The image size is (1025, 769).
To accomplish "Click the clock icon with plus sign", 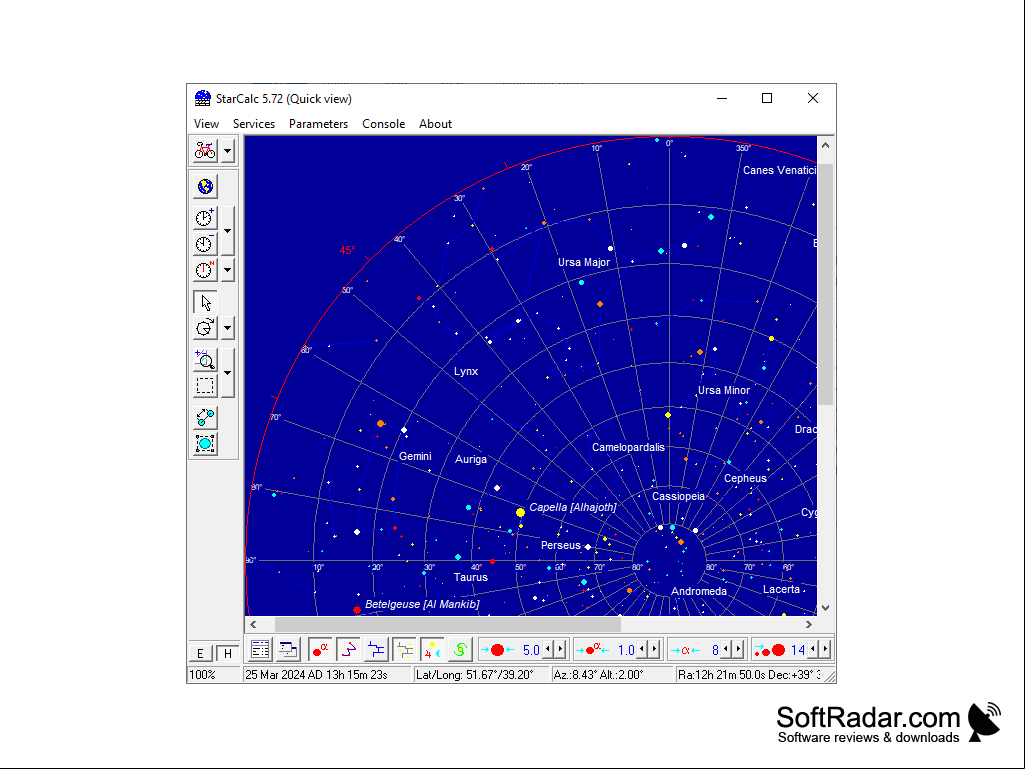I will pyautogui.click(x=205, y=218).
